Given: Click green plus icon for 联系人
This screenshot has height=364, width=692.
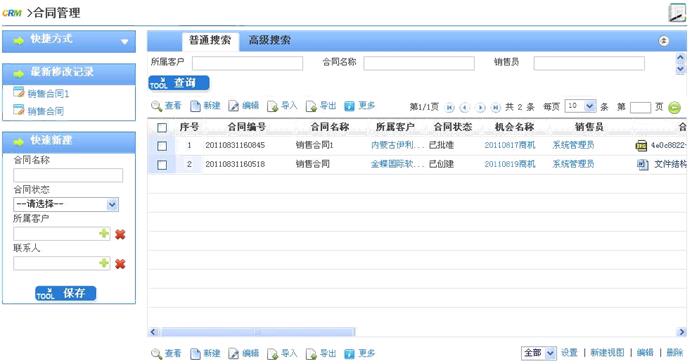Looking at the screenshot, I should tap(104, 263).
